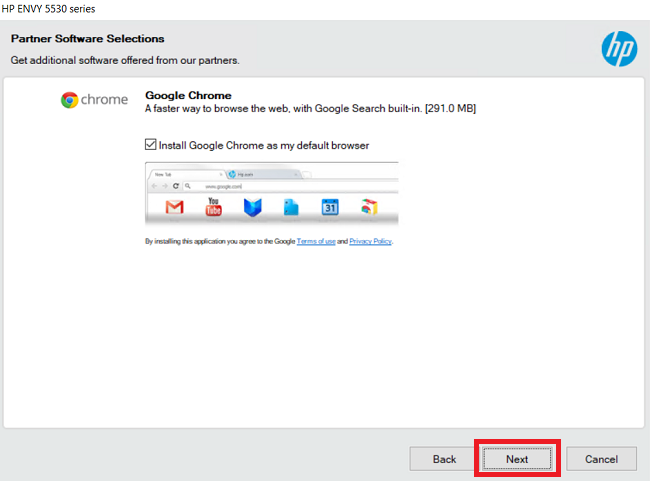Screen dimensions: 650x481
Task: Cancel the HP installer
Action: [x=601, y=459]
